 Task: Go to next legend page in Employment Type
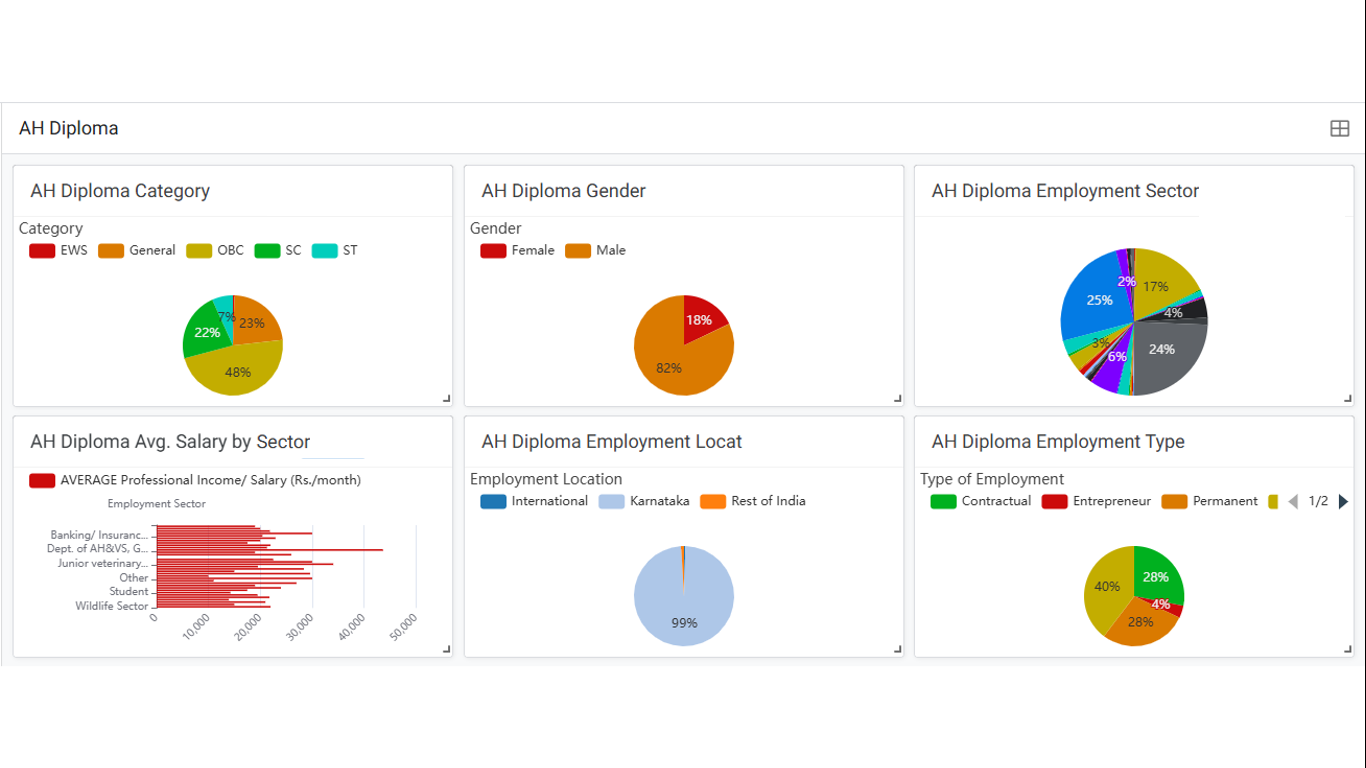coord(1343,501)
